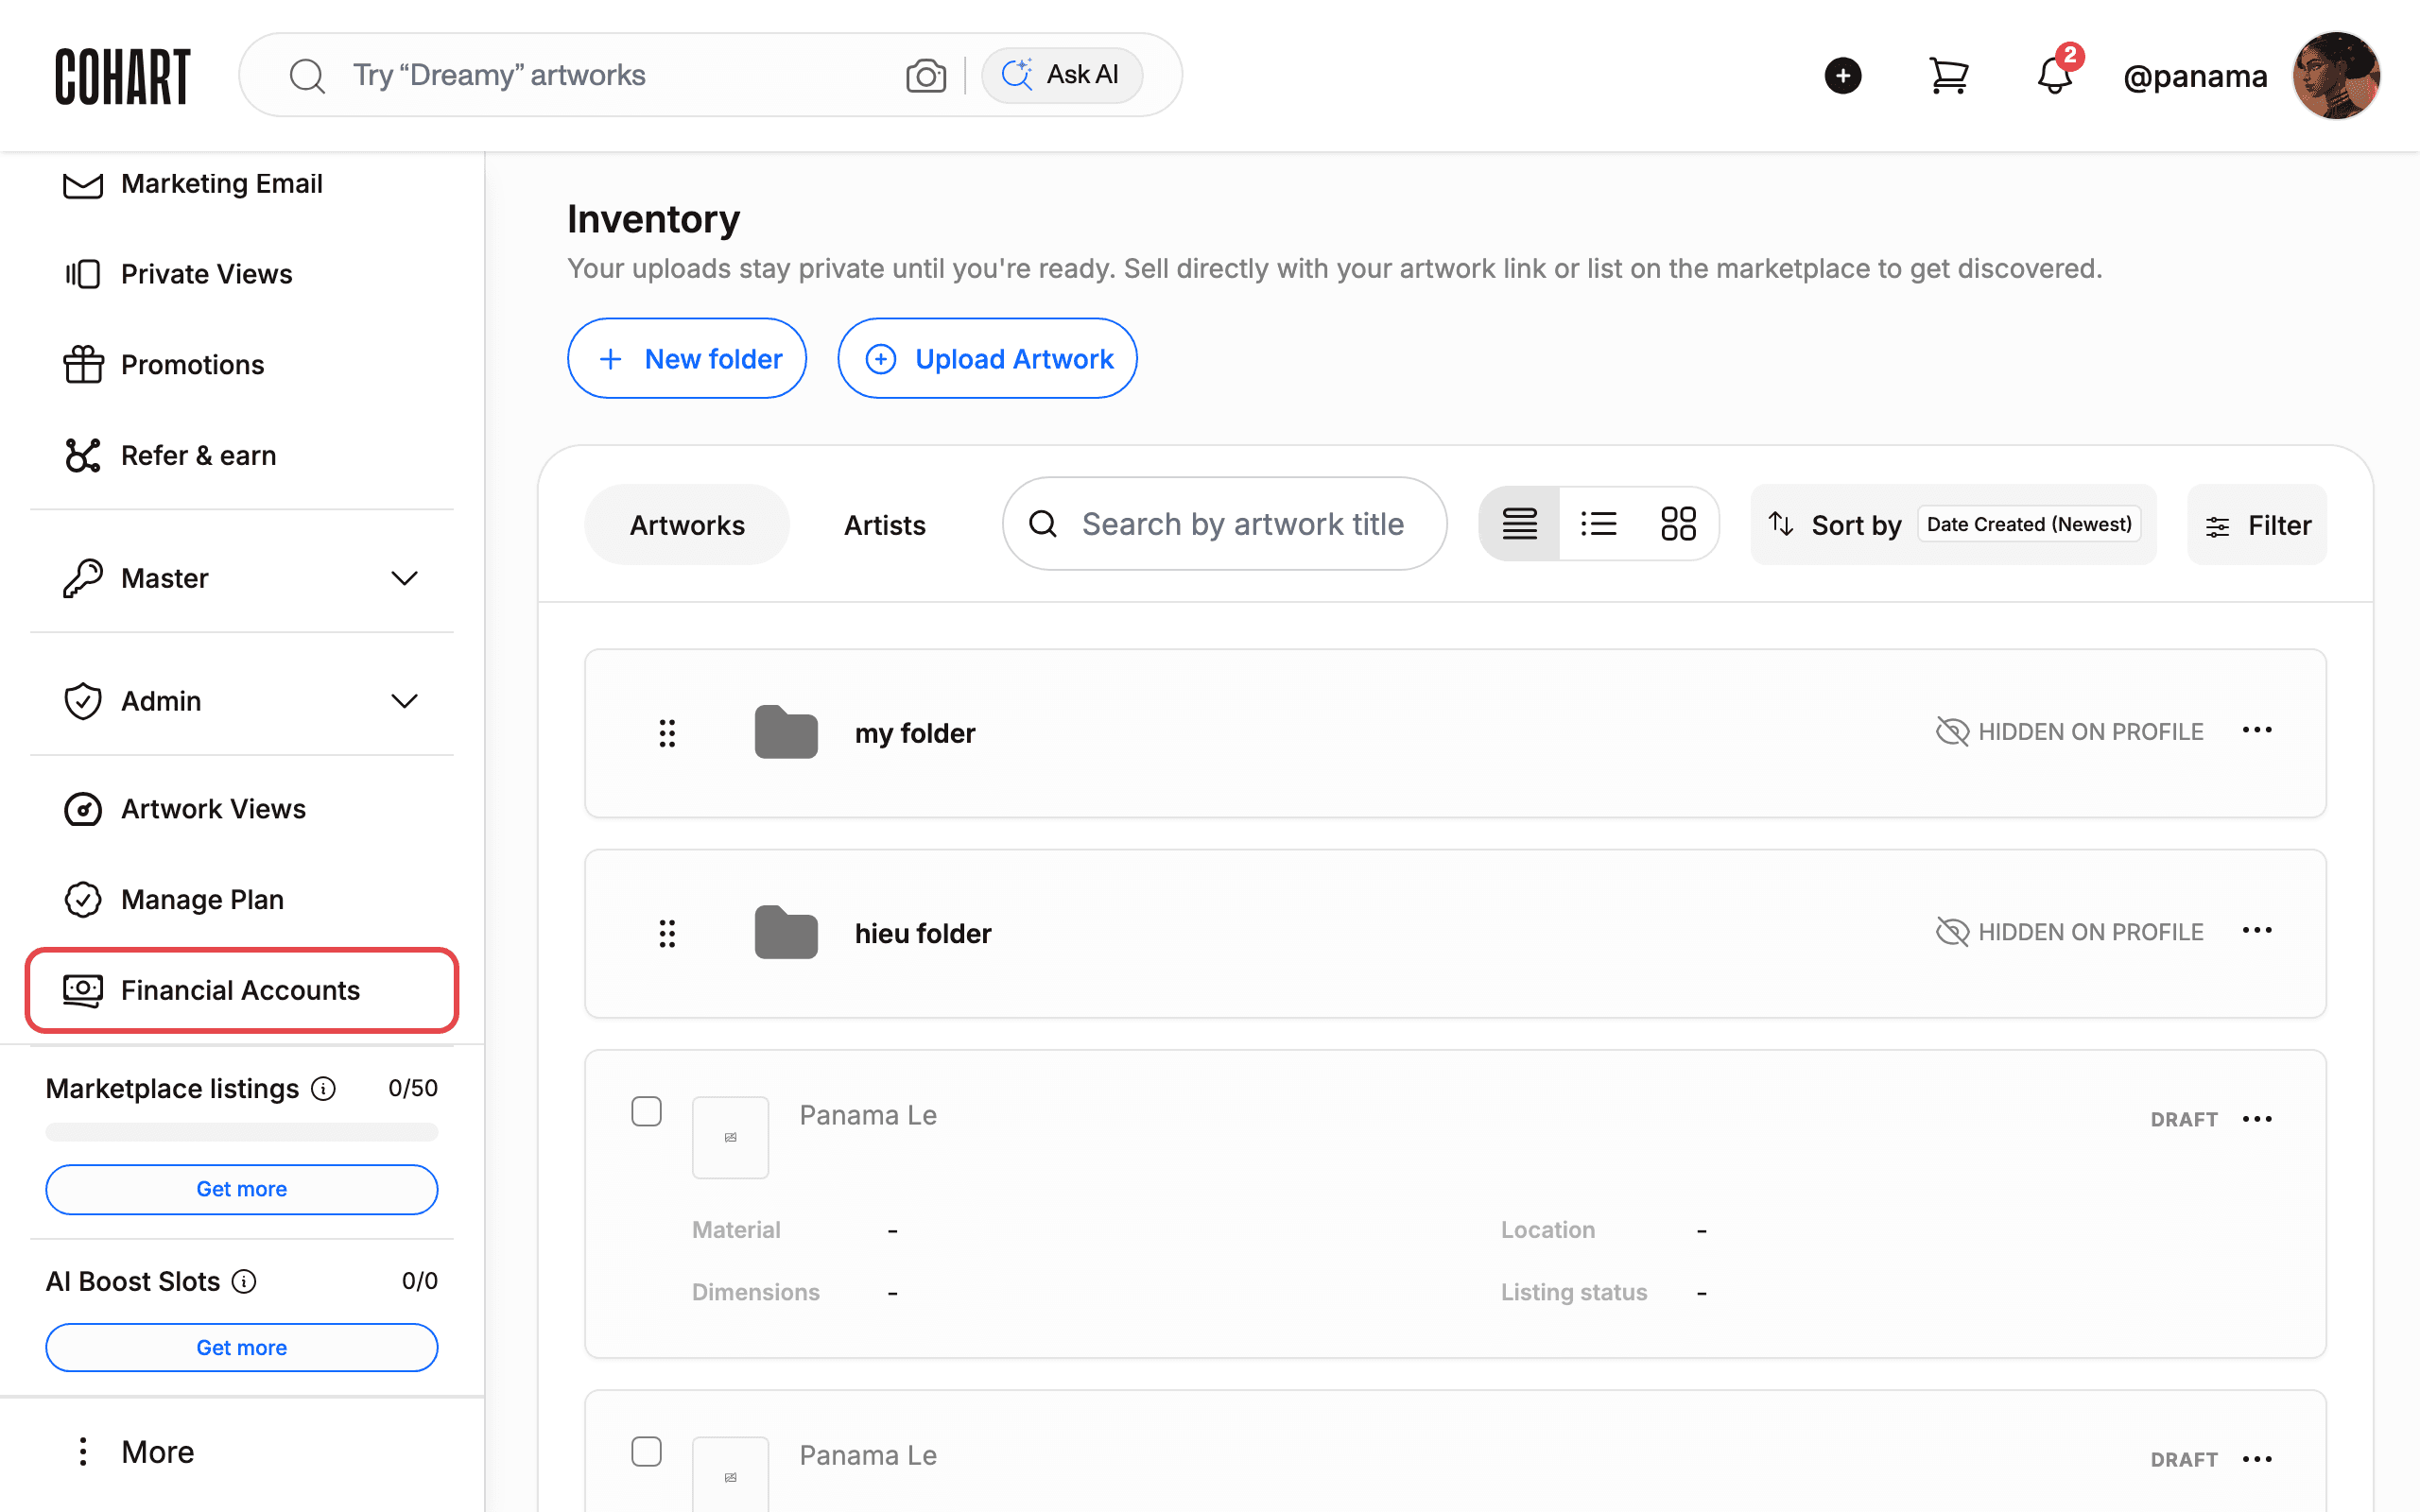Click Get more under AI Boost Slots
This screenshot has height=1512, width=2420.
241,1348
